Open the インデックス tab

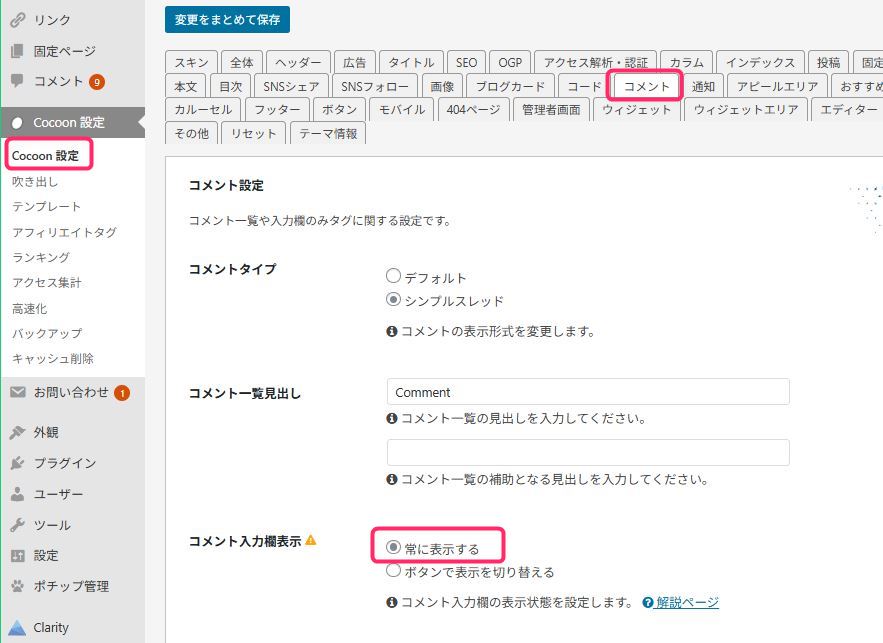click(760, 62)
